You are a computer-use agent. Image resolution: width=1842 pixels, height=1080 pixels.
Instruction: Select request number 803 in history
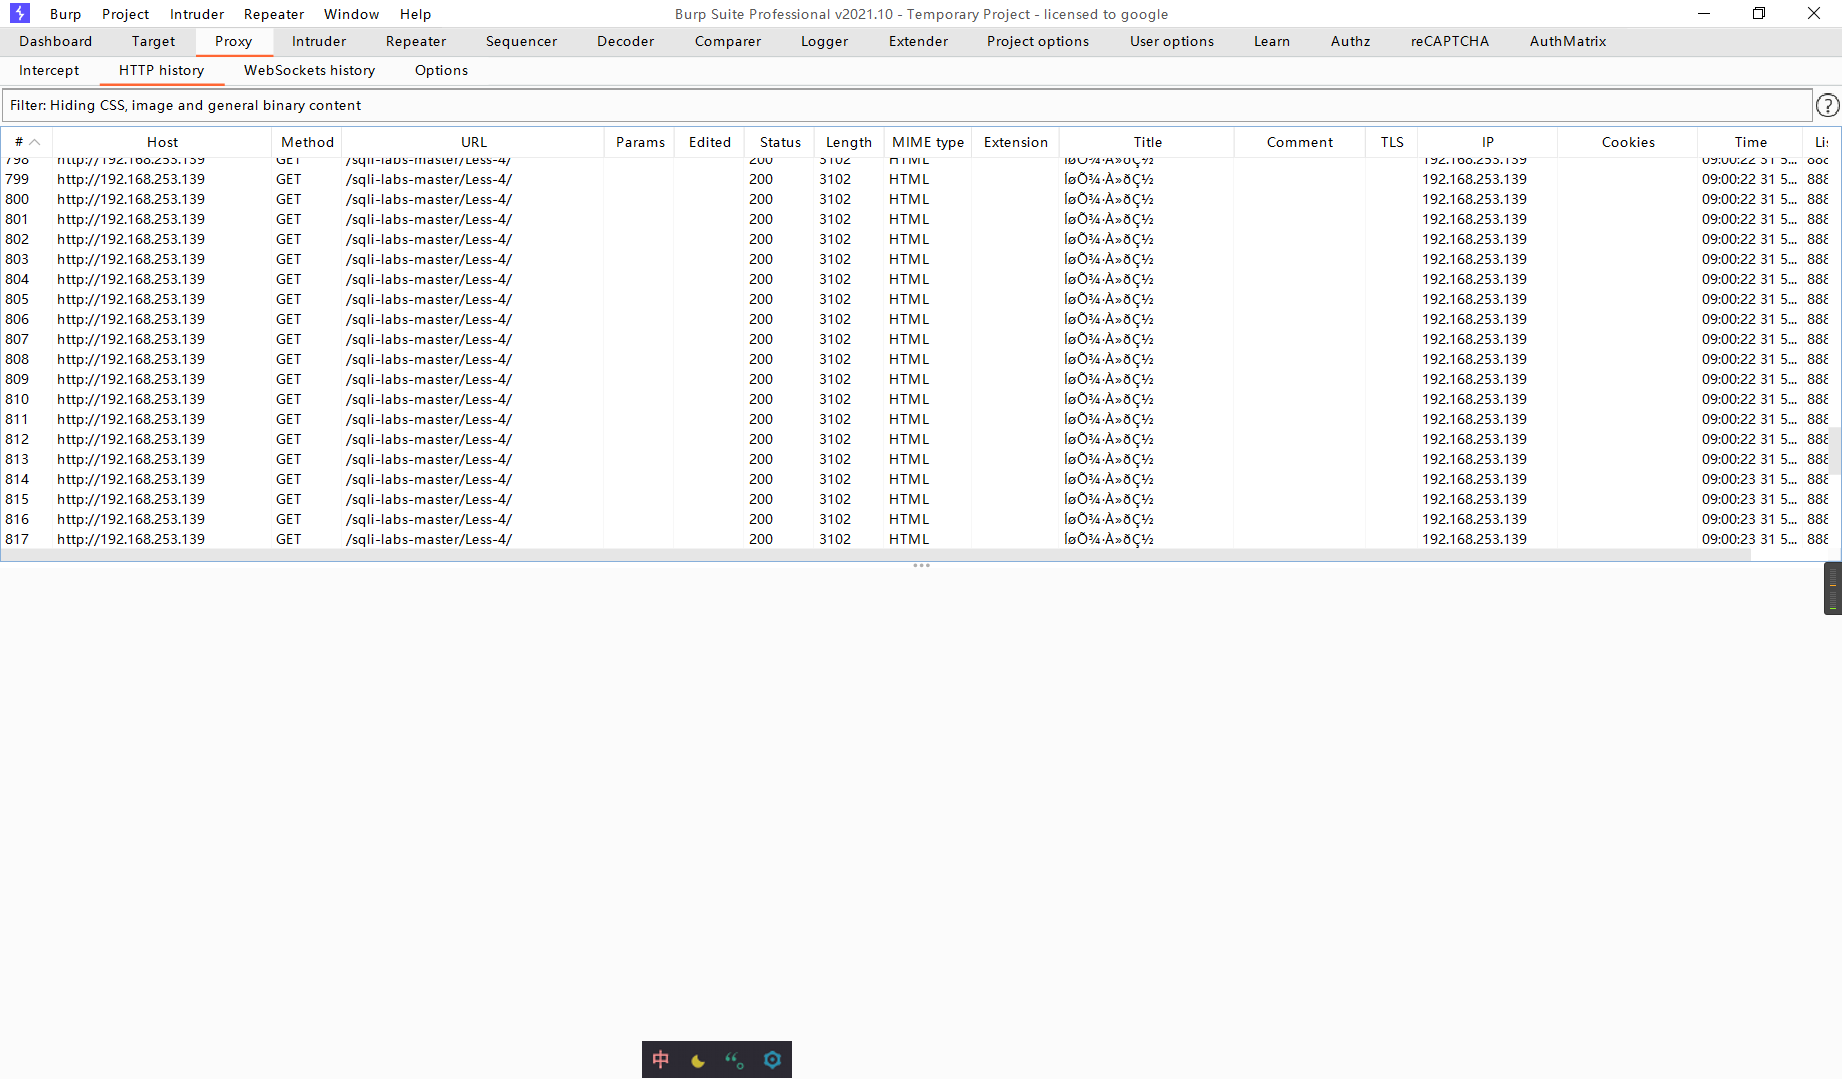(915, 259)
